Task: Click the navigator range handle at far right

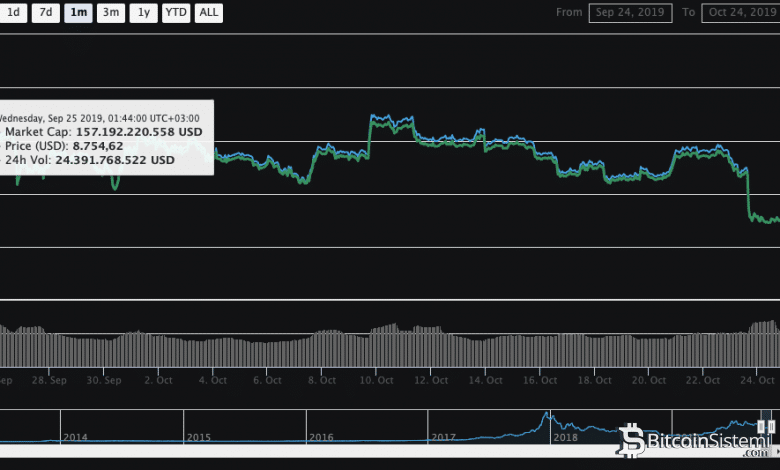Action: 768,427
